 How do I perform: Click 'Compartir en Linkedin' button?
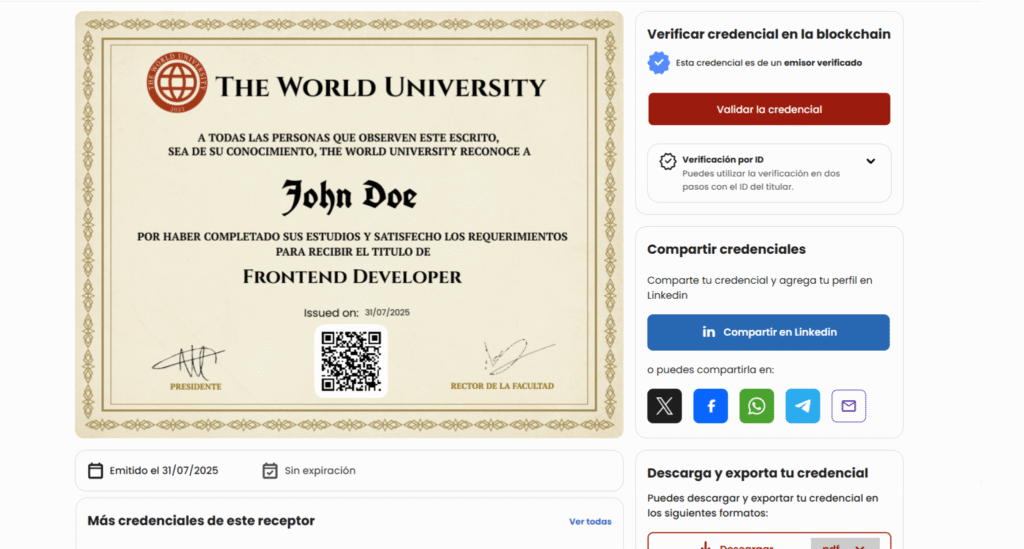coord(768,332)
